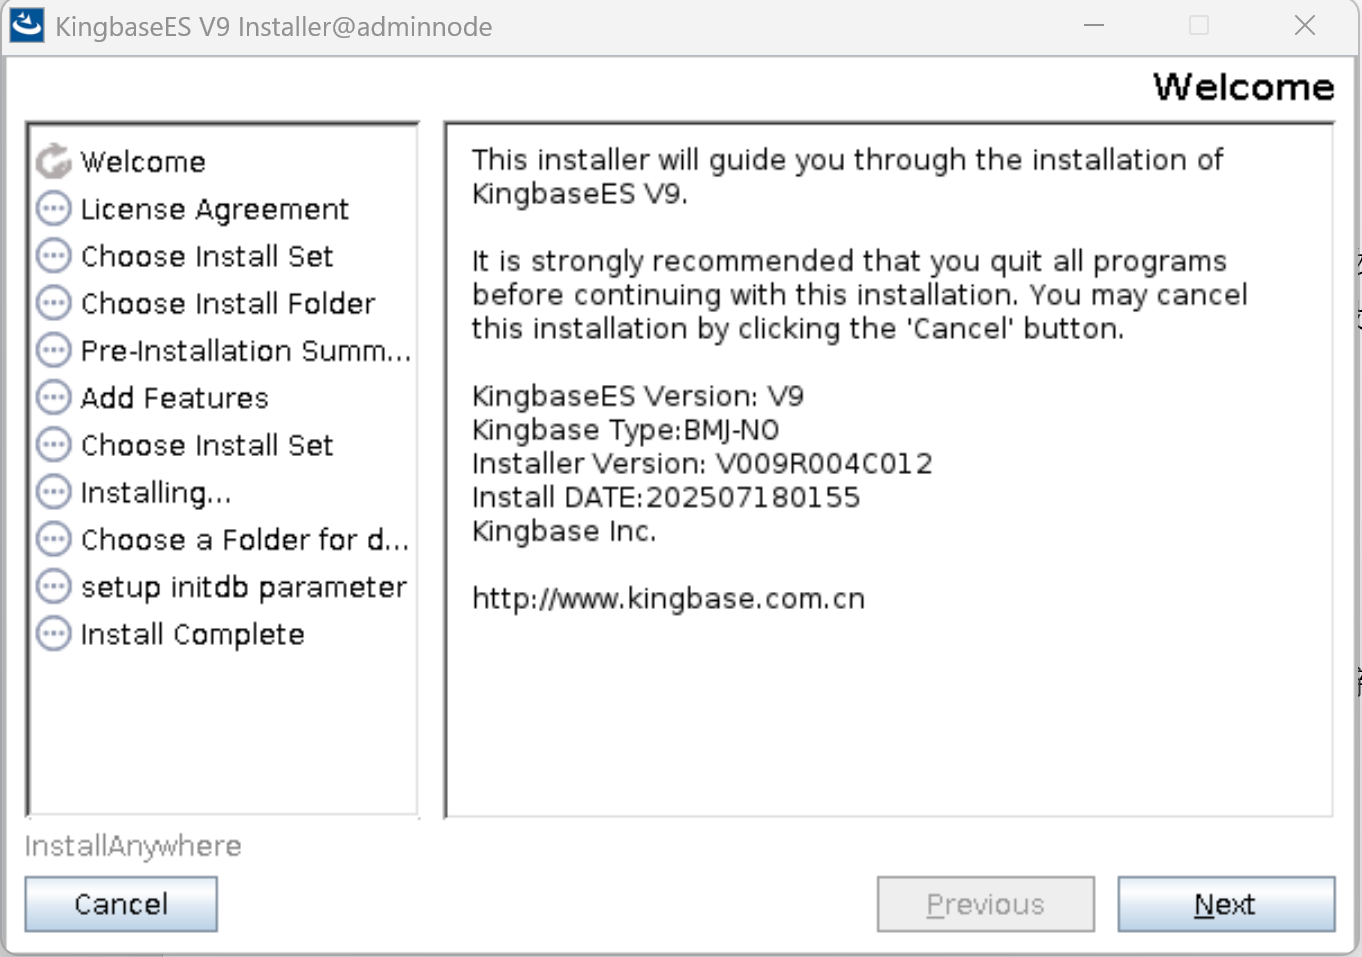The height and width of the screenshot is (957, 1362).
Task: Click the icon beside the Installing... step
Action: click(x=53, y=492)
